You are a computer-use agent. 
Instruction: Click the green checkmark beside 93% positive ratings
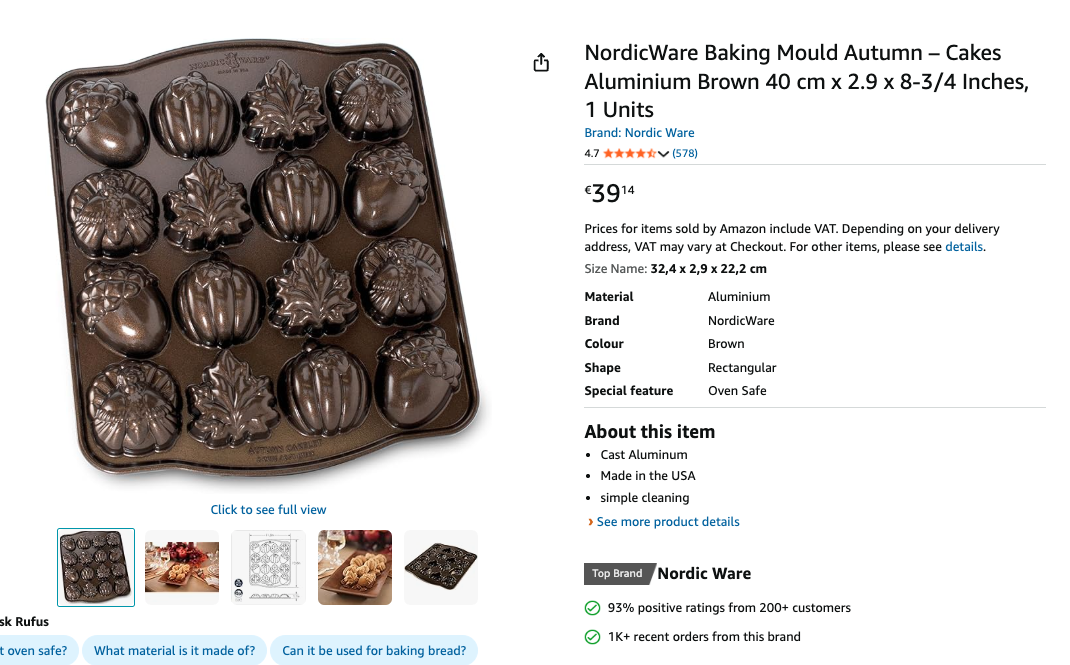pyautogui.click(x=590, y=607)
